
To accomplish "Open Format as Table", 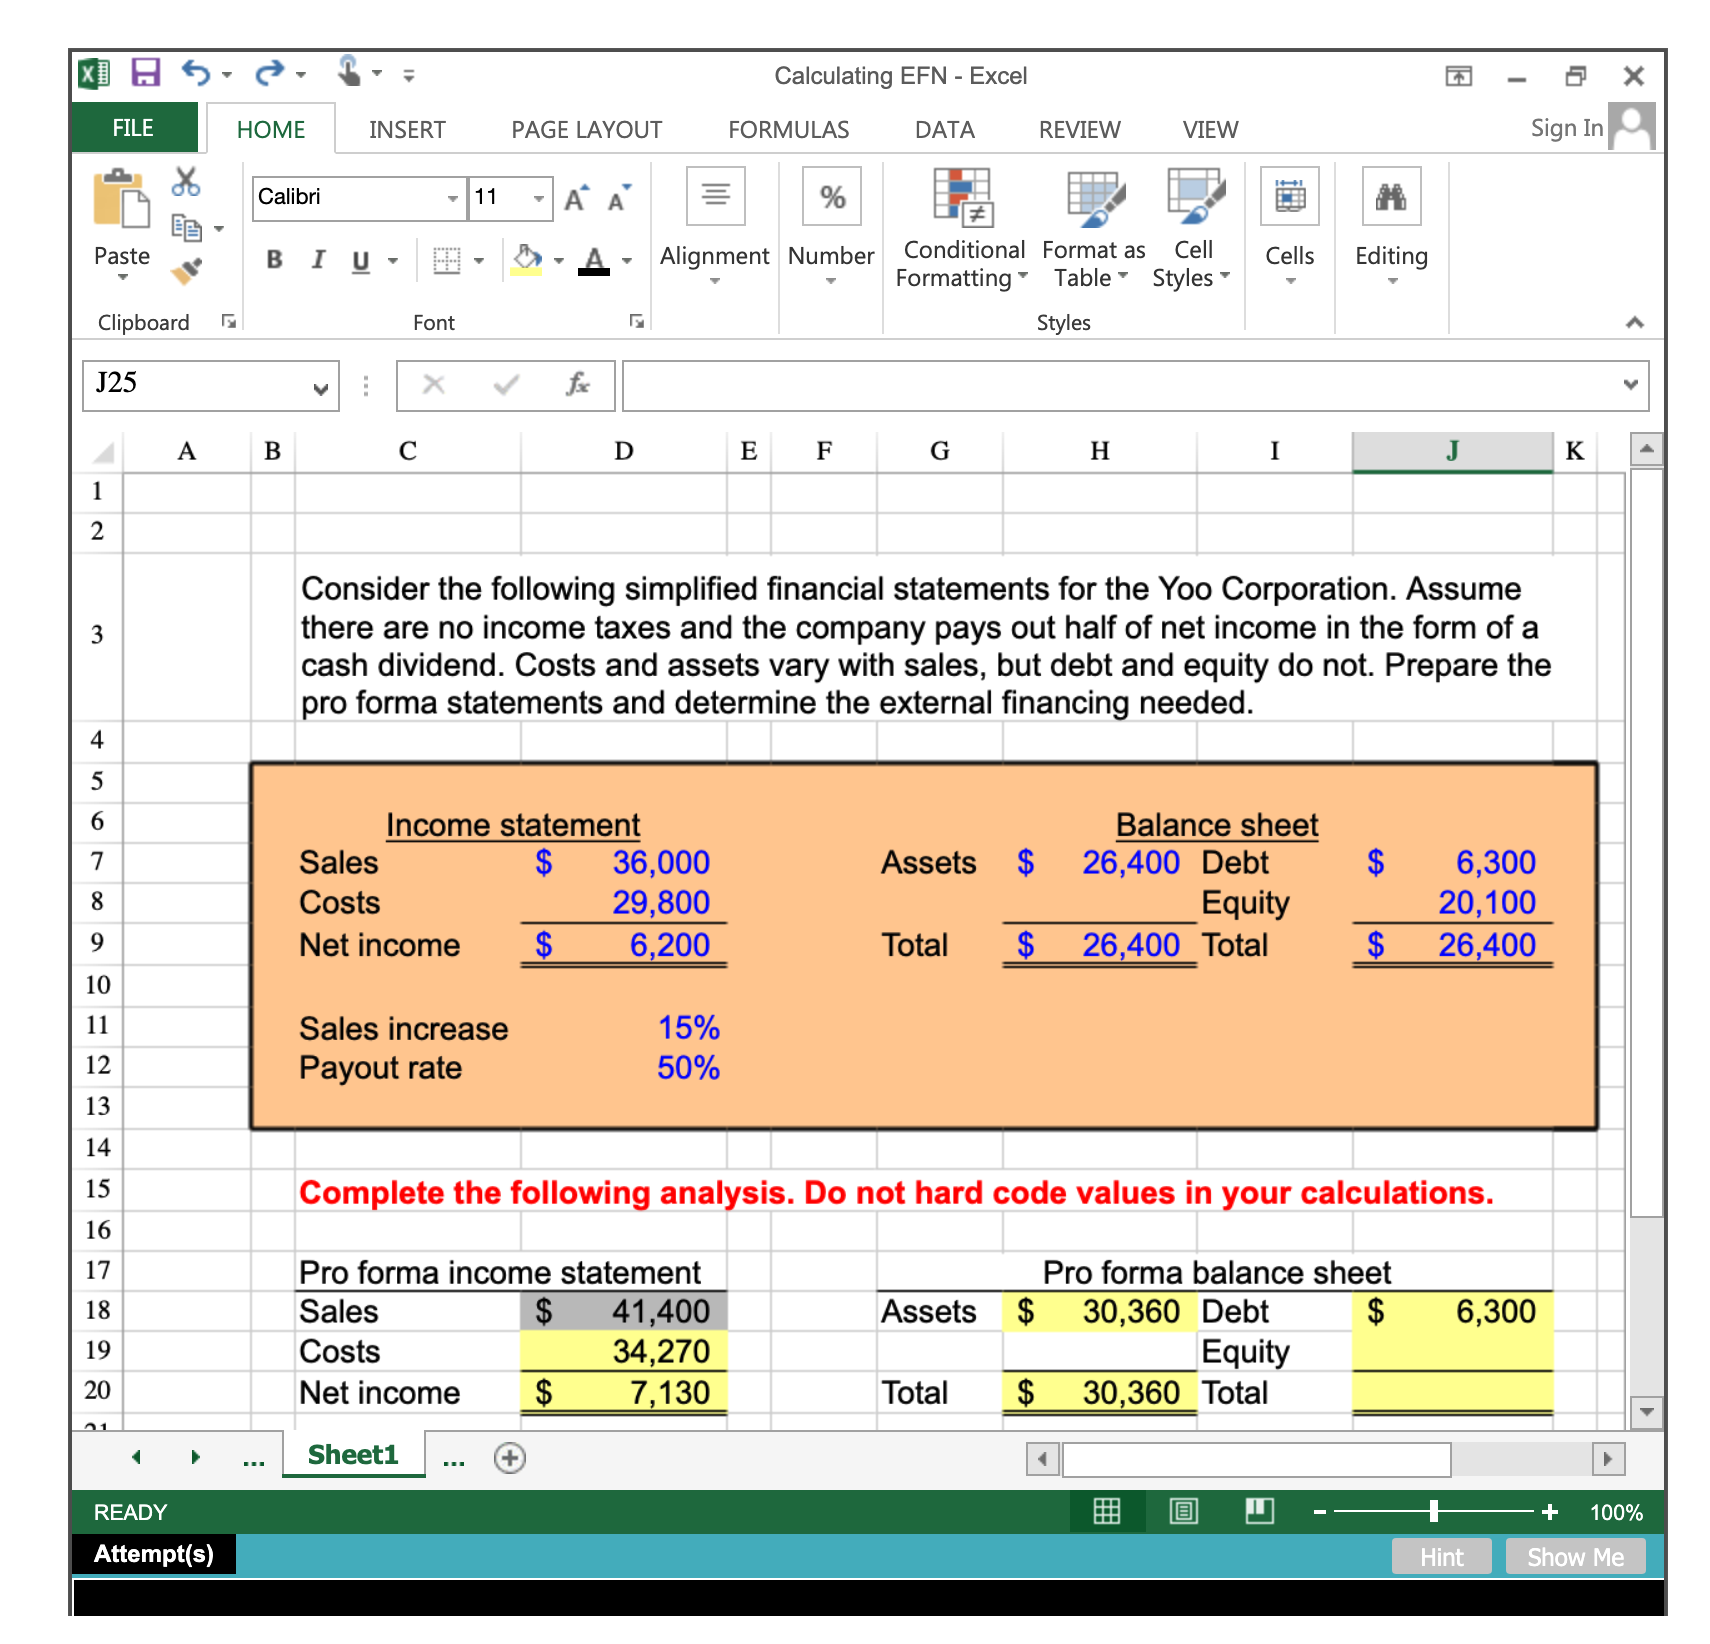I will click(1095, 229).
